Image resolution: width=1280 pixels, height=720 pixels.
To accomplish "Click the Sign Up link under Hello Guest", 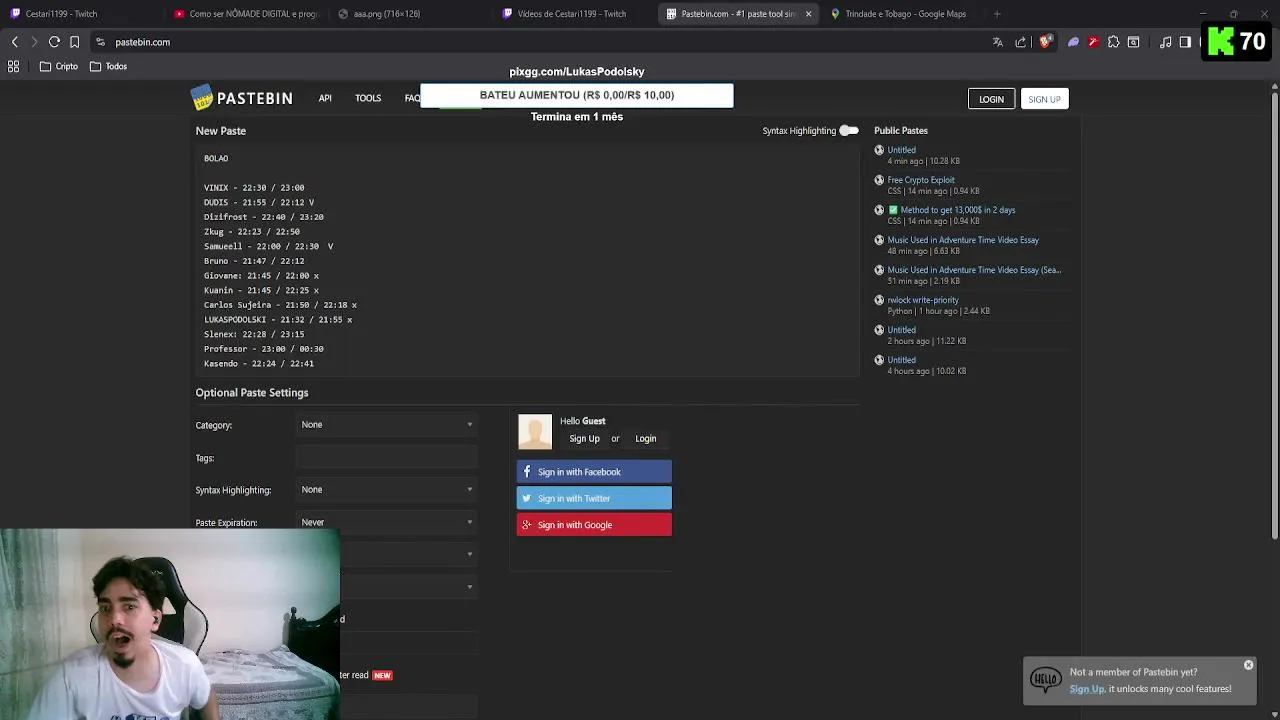I will pos(584,439).
